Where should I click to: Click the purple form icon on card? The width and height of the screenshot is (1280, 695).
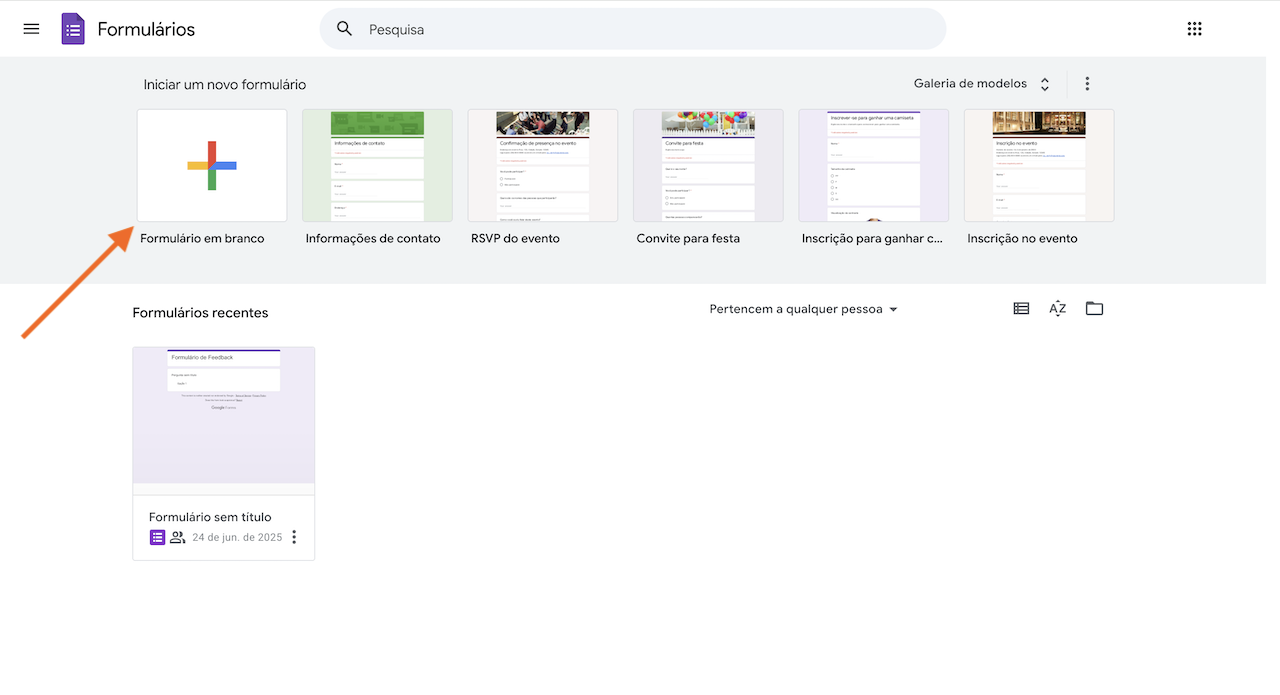point(157,537)
